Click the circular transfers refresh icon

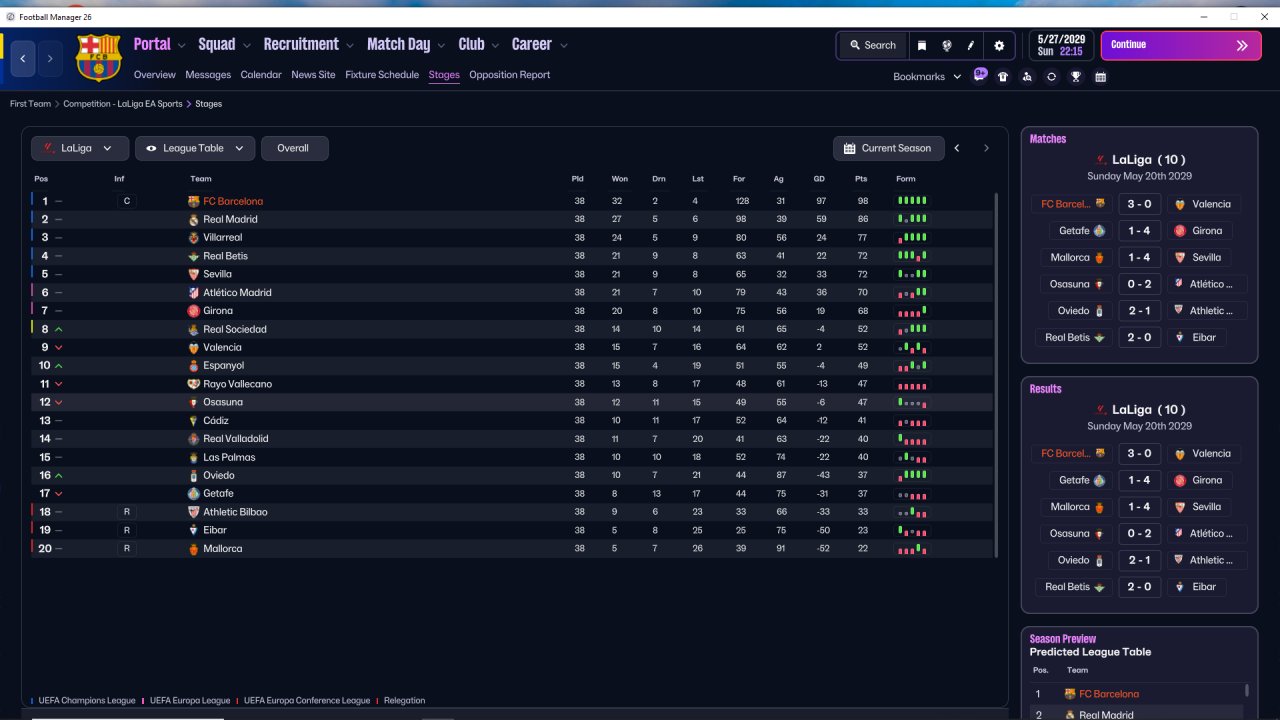[1051, 77]
